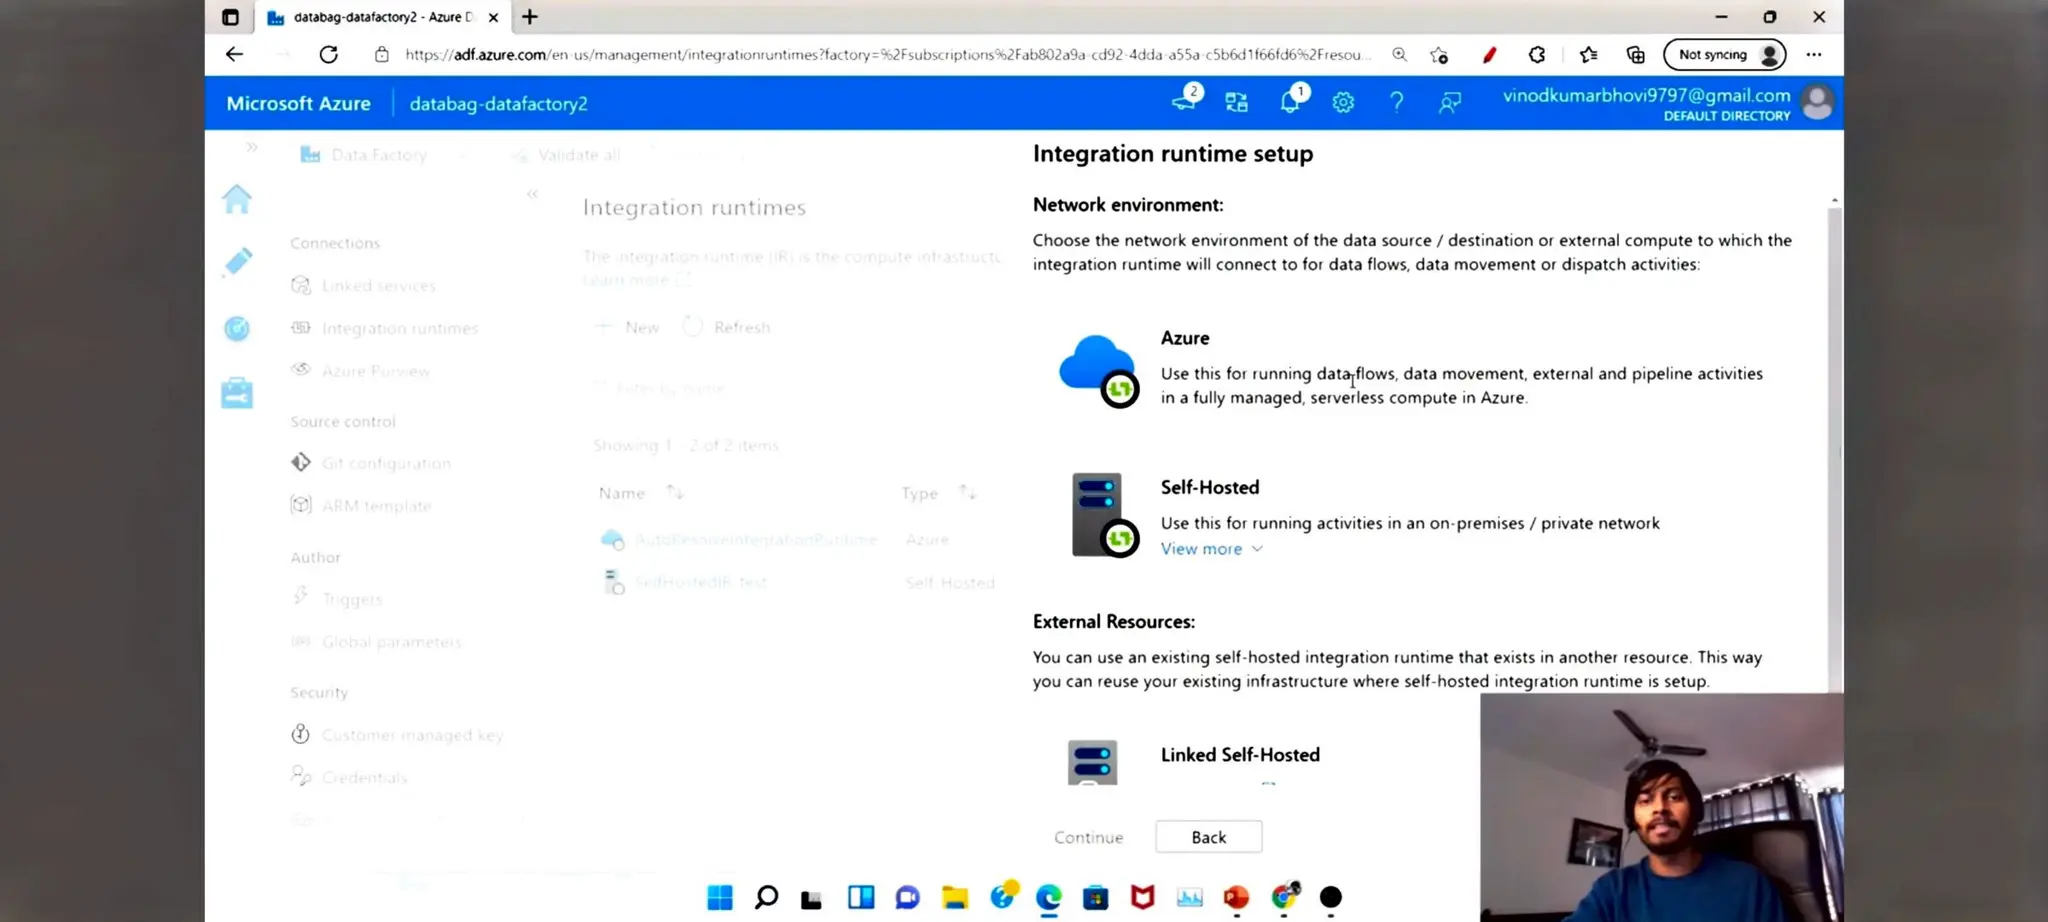The image size is (2048, 922).
Task: Open Microsoft Edge from the taskbar
Action: pyautogui.click(x=1048, y=897)
